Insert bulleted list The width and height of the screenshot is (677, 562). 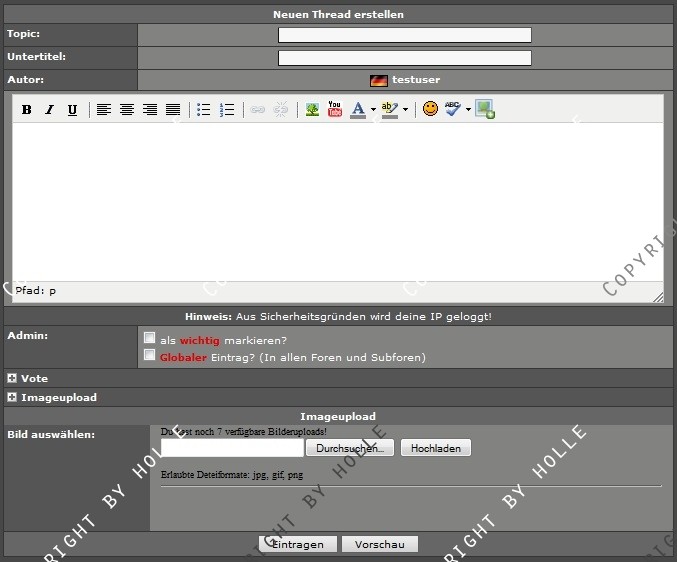(204, 110)
